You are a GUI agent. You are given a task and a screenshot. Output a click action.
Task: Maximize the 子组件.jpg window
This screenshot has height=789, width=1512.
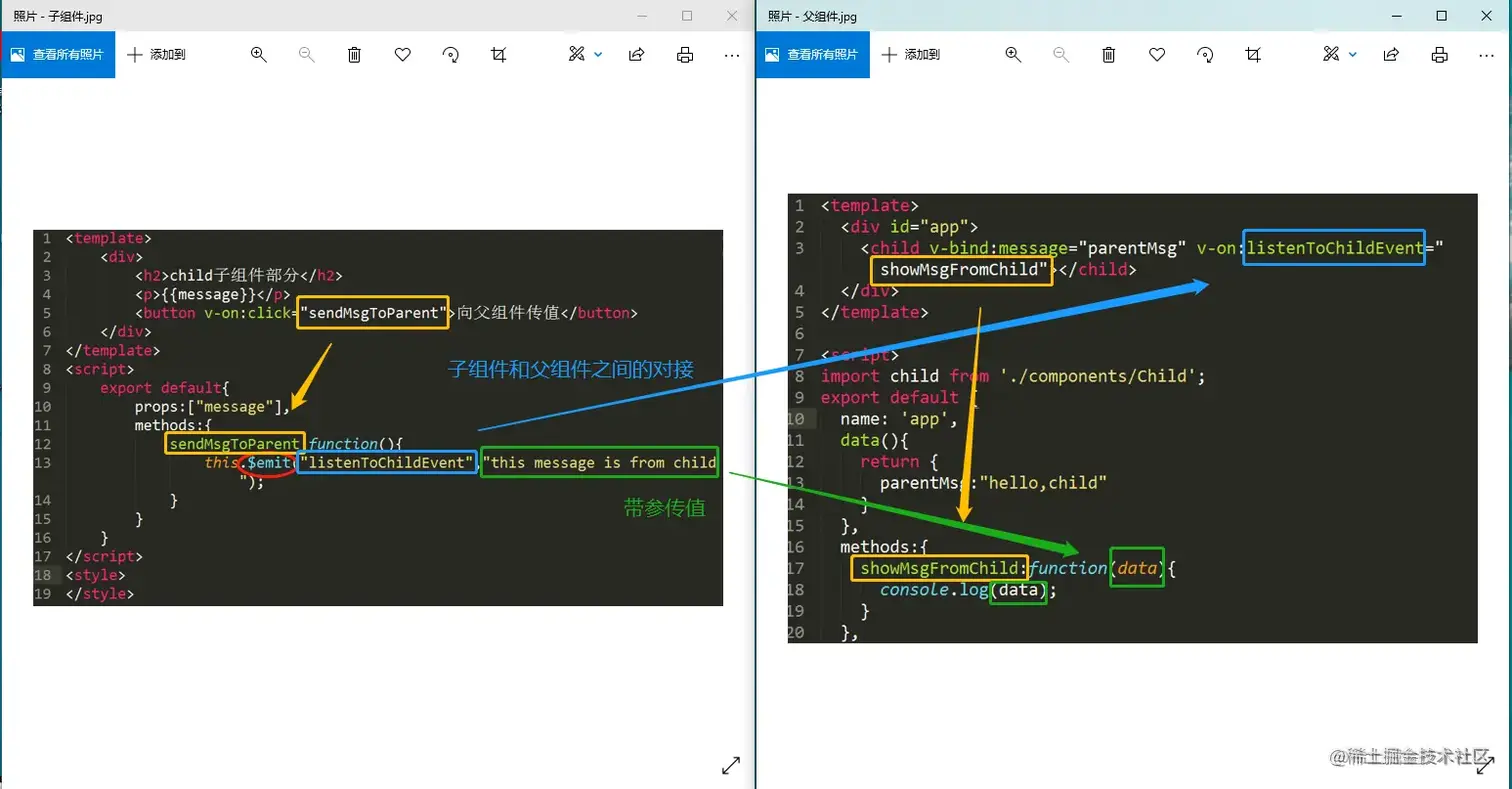point(687,16)
